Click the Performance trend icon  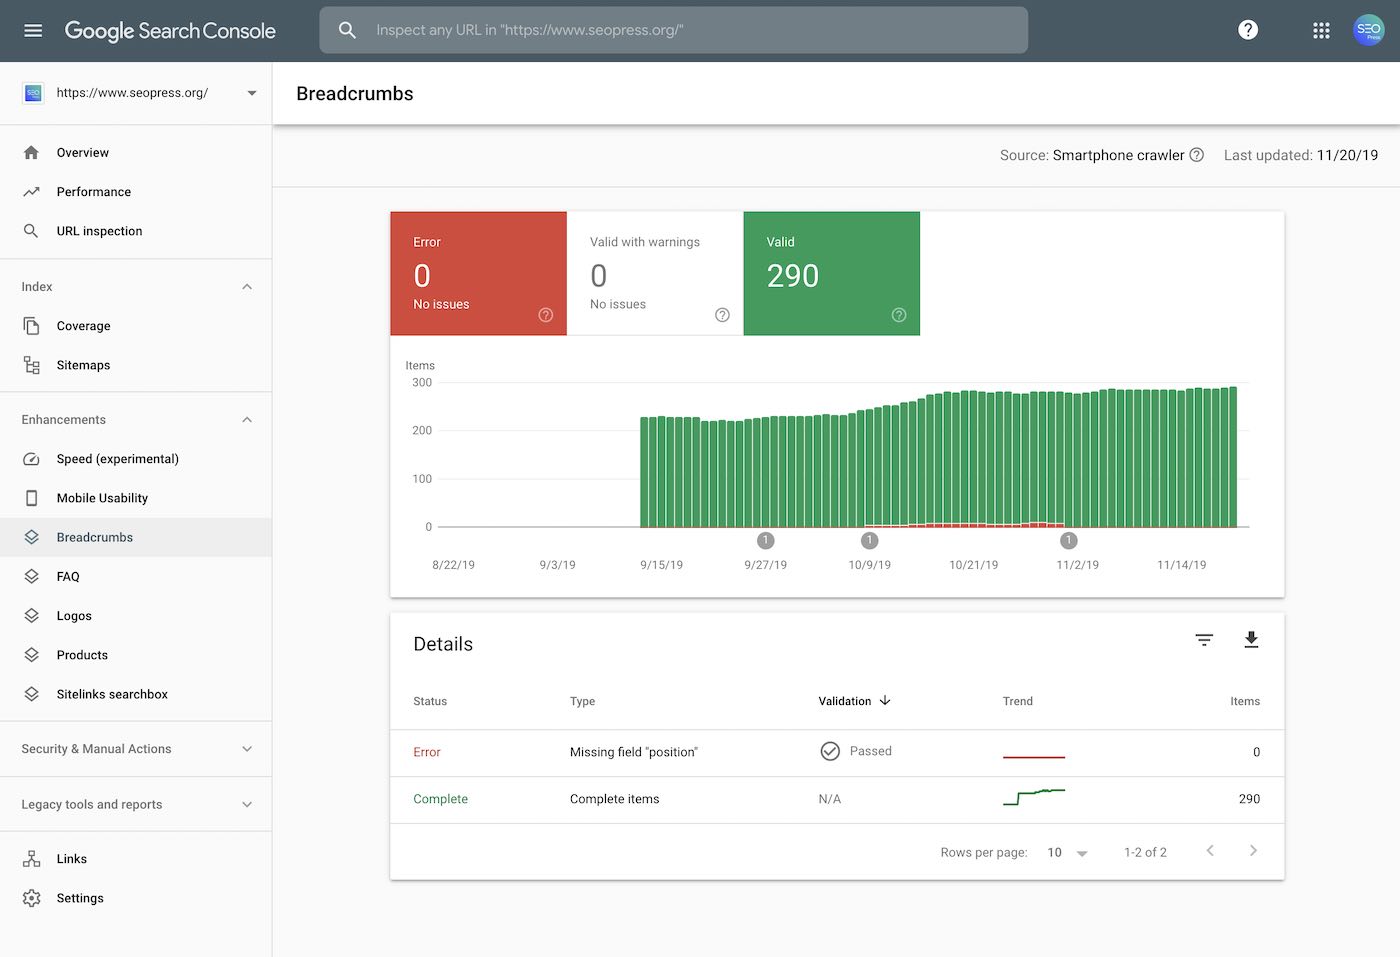31,192
